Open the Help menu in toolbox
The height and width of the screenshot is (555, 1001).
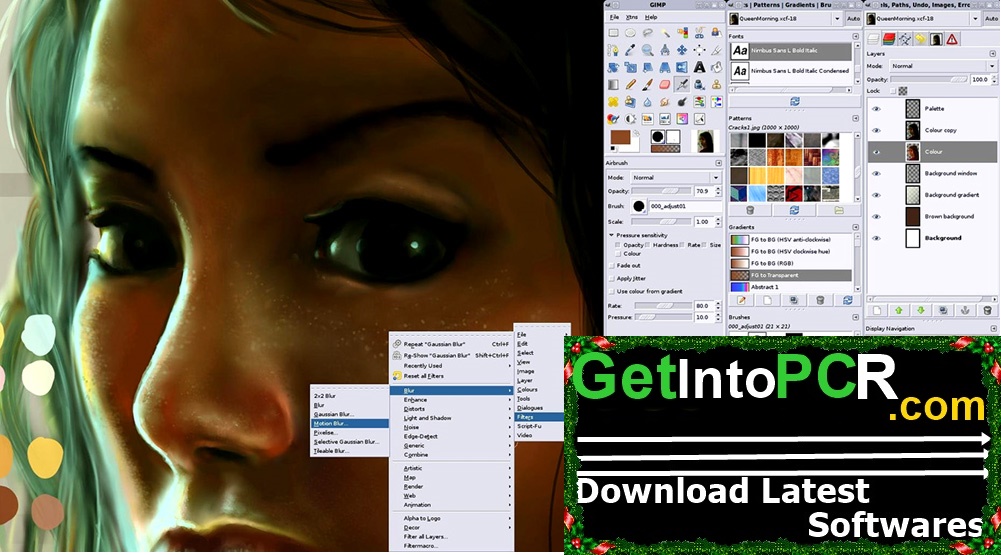tap(651, 17)
